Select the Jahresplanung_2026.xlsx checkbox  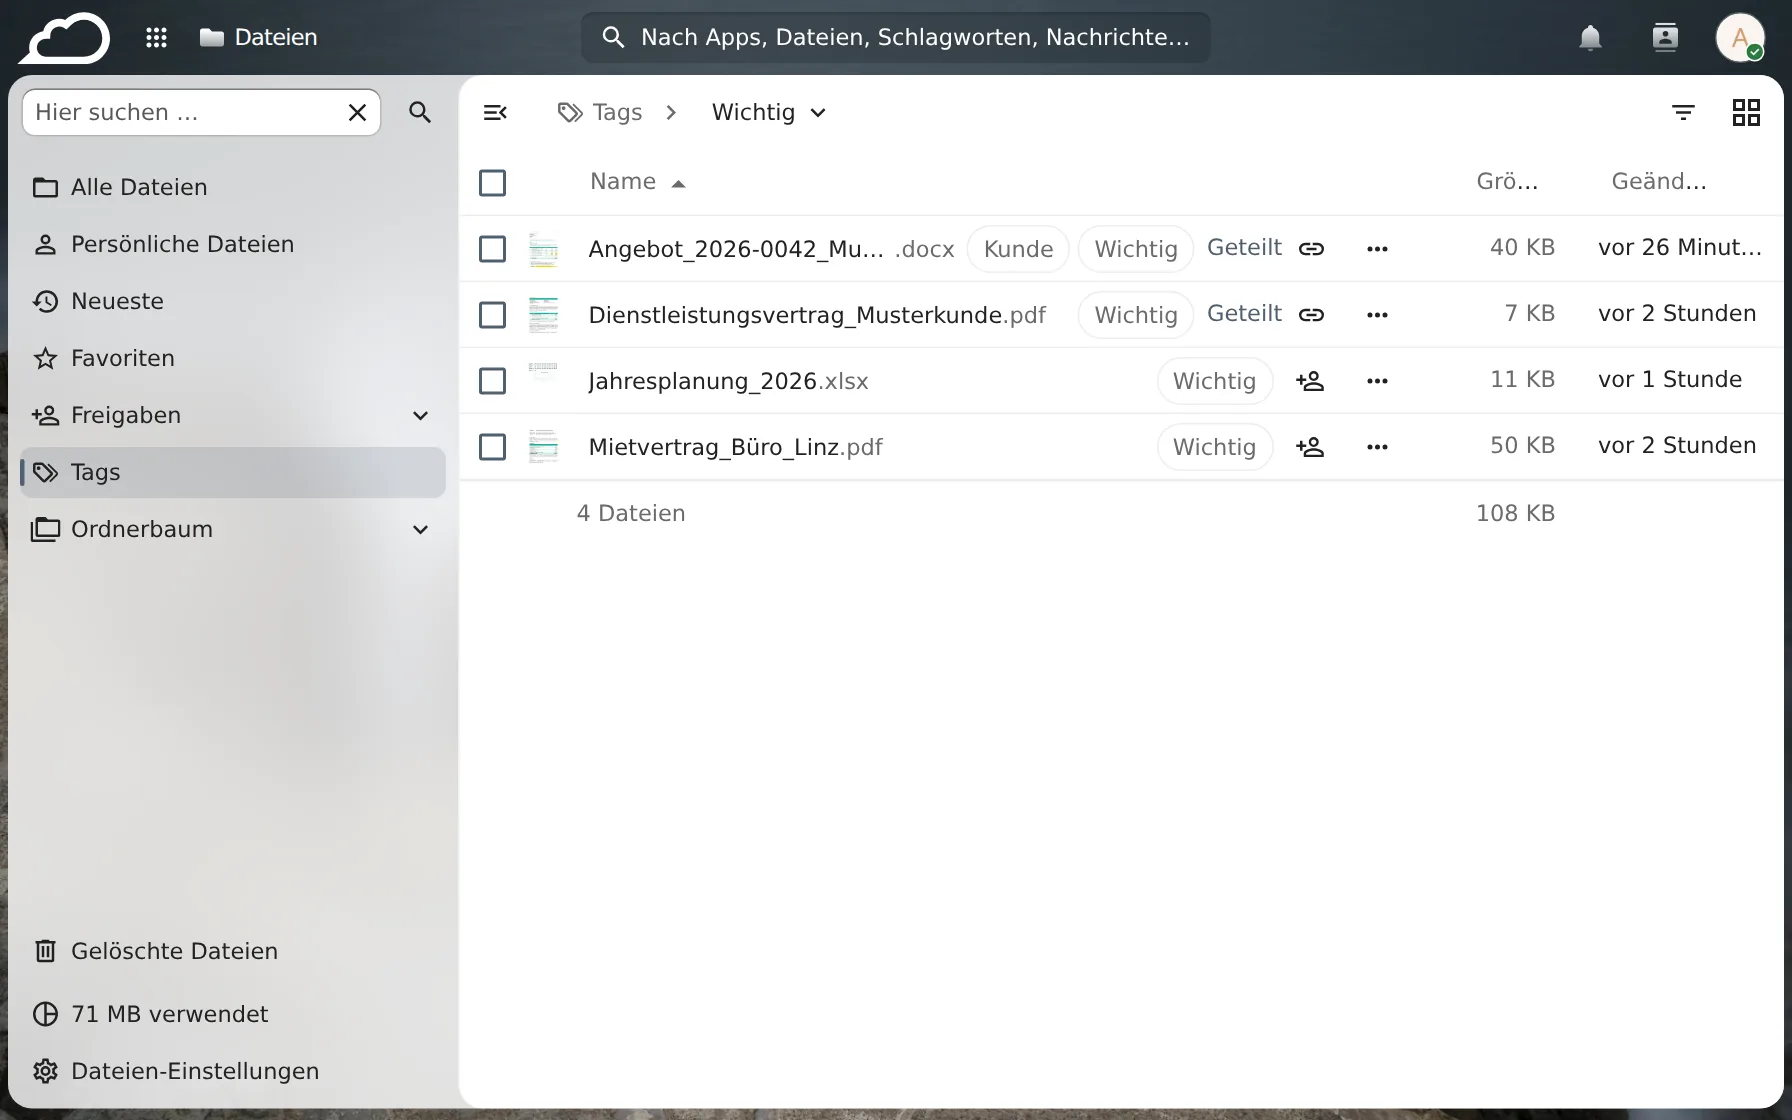click(x=492, y=381)
